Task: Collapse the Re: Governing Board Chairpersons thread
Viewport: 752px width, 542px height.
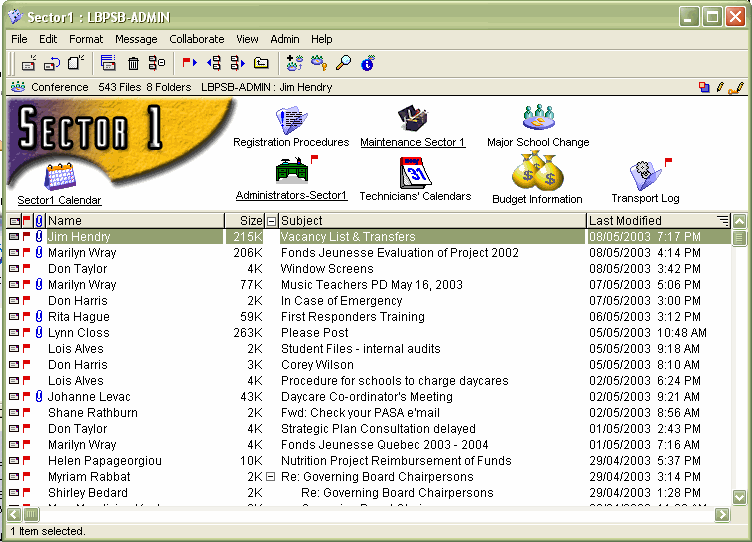Action: tap(271, 477)
